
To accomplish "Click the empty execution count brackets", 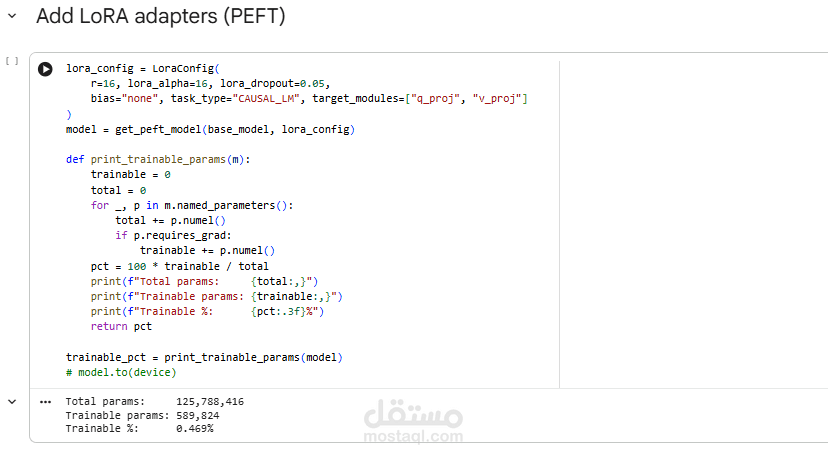I will [12, 61].
